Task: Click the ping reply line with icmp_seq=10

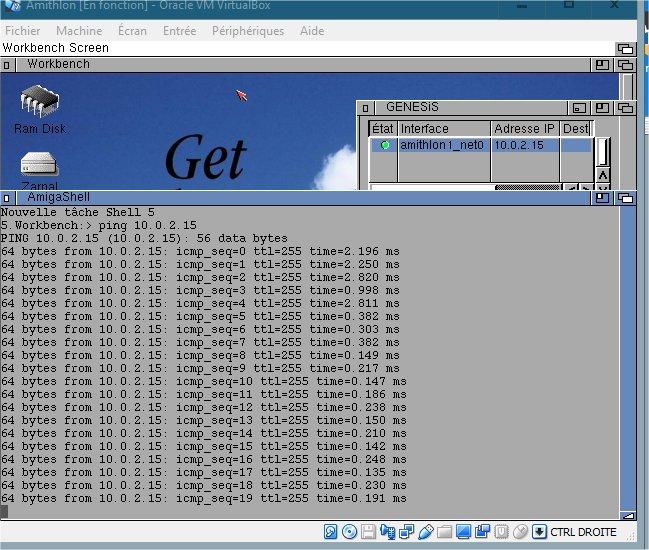Action: pos(204,381)
